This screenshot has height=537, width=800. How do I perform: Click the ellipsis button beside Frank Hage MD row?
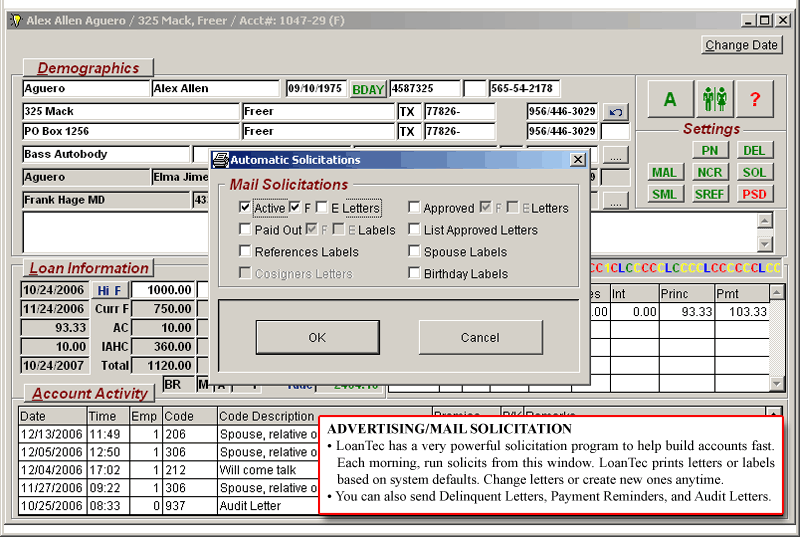click(616, 200)
